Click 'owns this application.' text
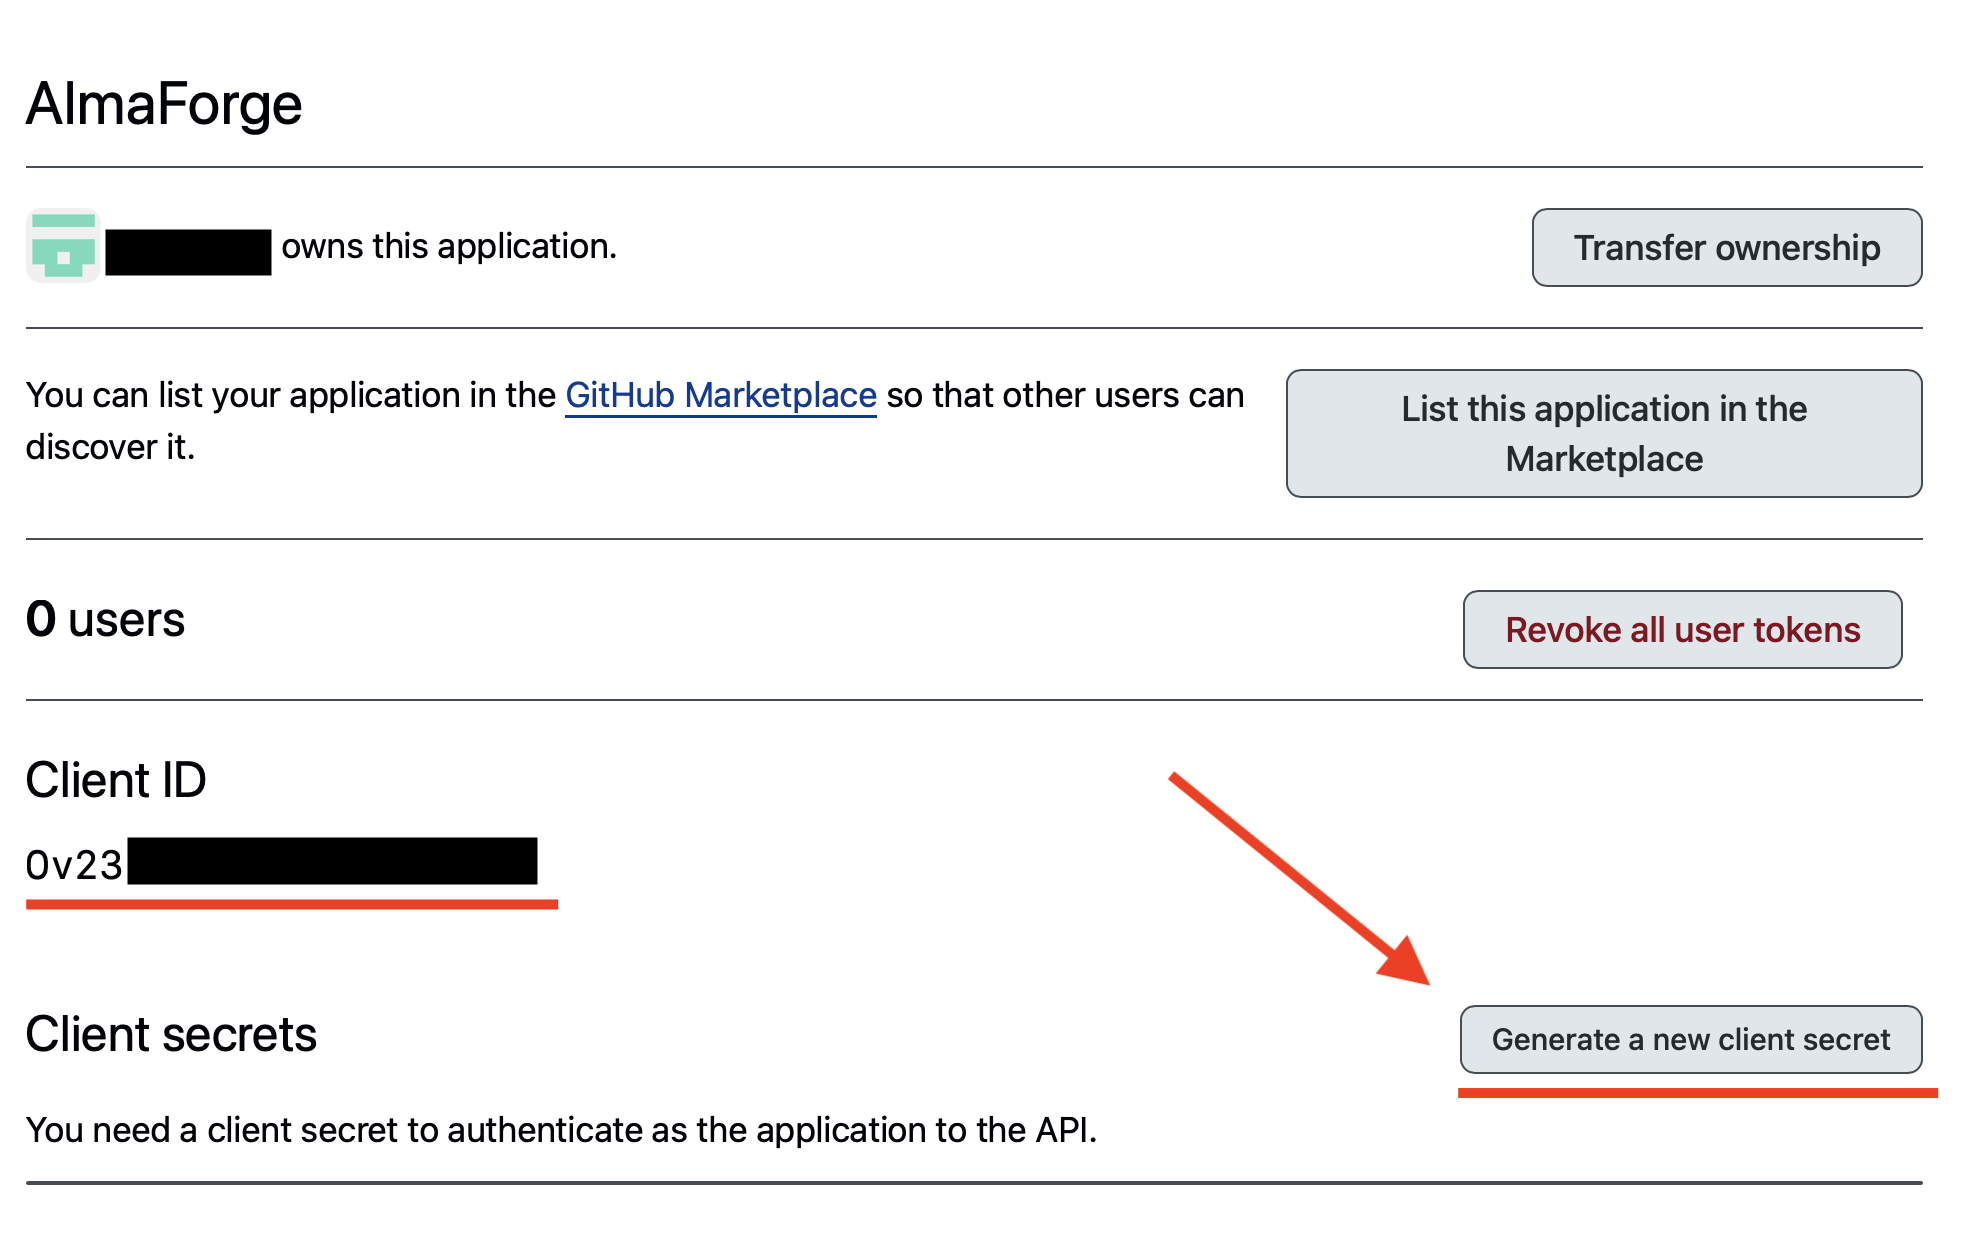The image size is (1986, 1240). [x=449, y=246]
